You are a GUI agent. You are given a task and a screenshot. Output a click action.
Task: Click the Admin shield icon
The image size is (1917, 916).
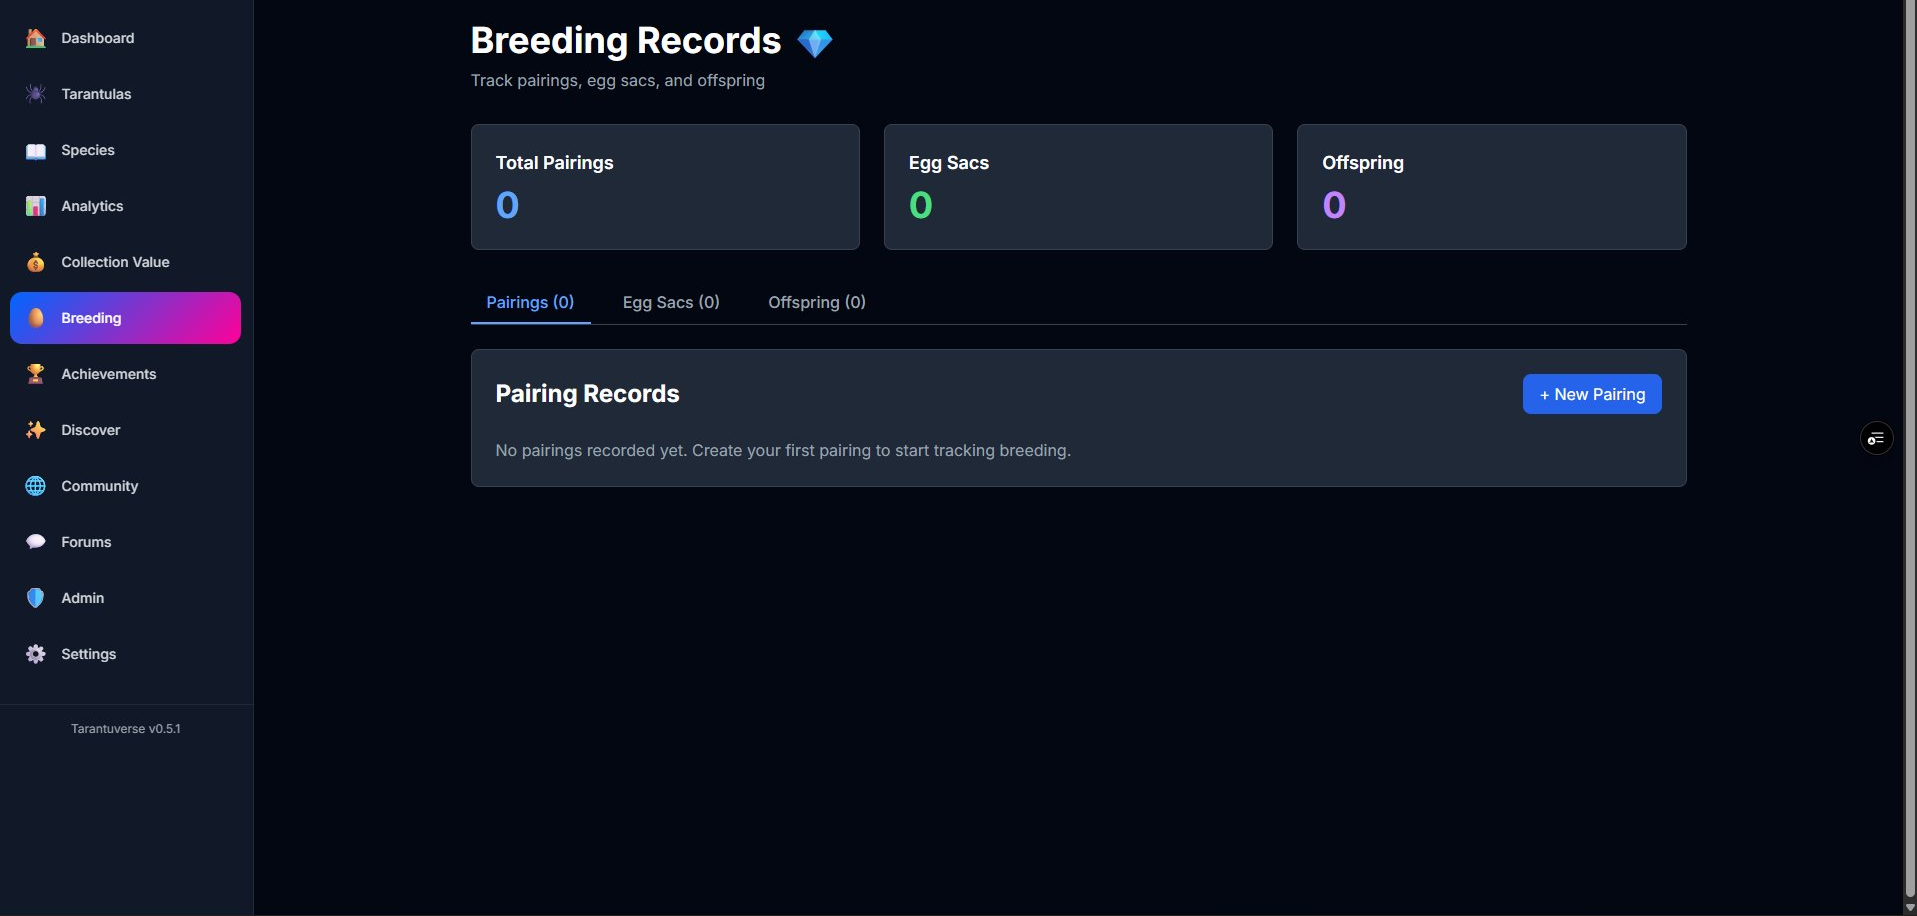pos(36,598)
